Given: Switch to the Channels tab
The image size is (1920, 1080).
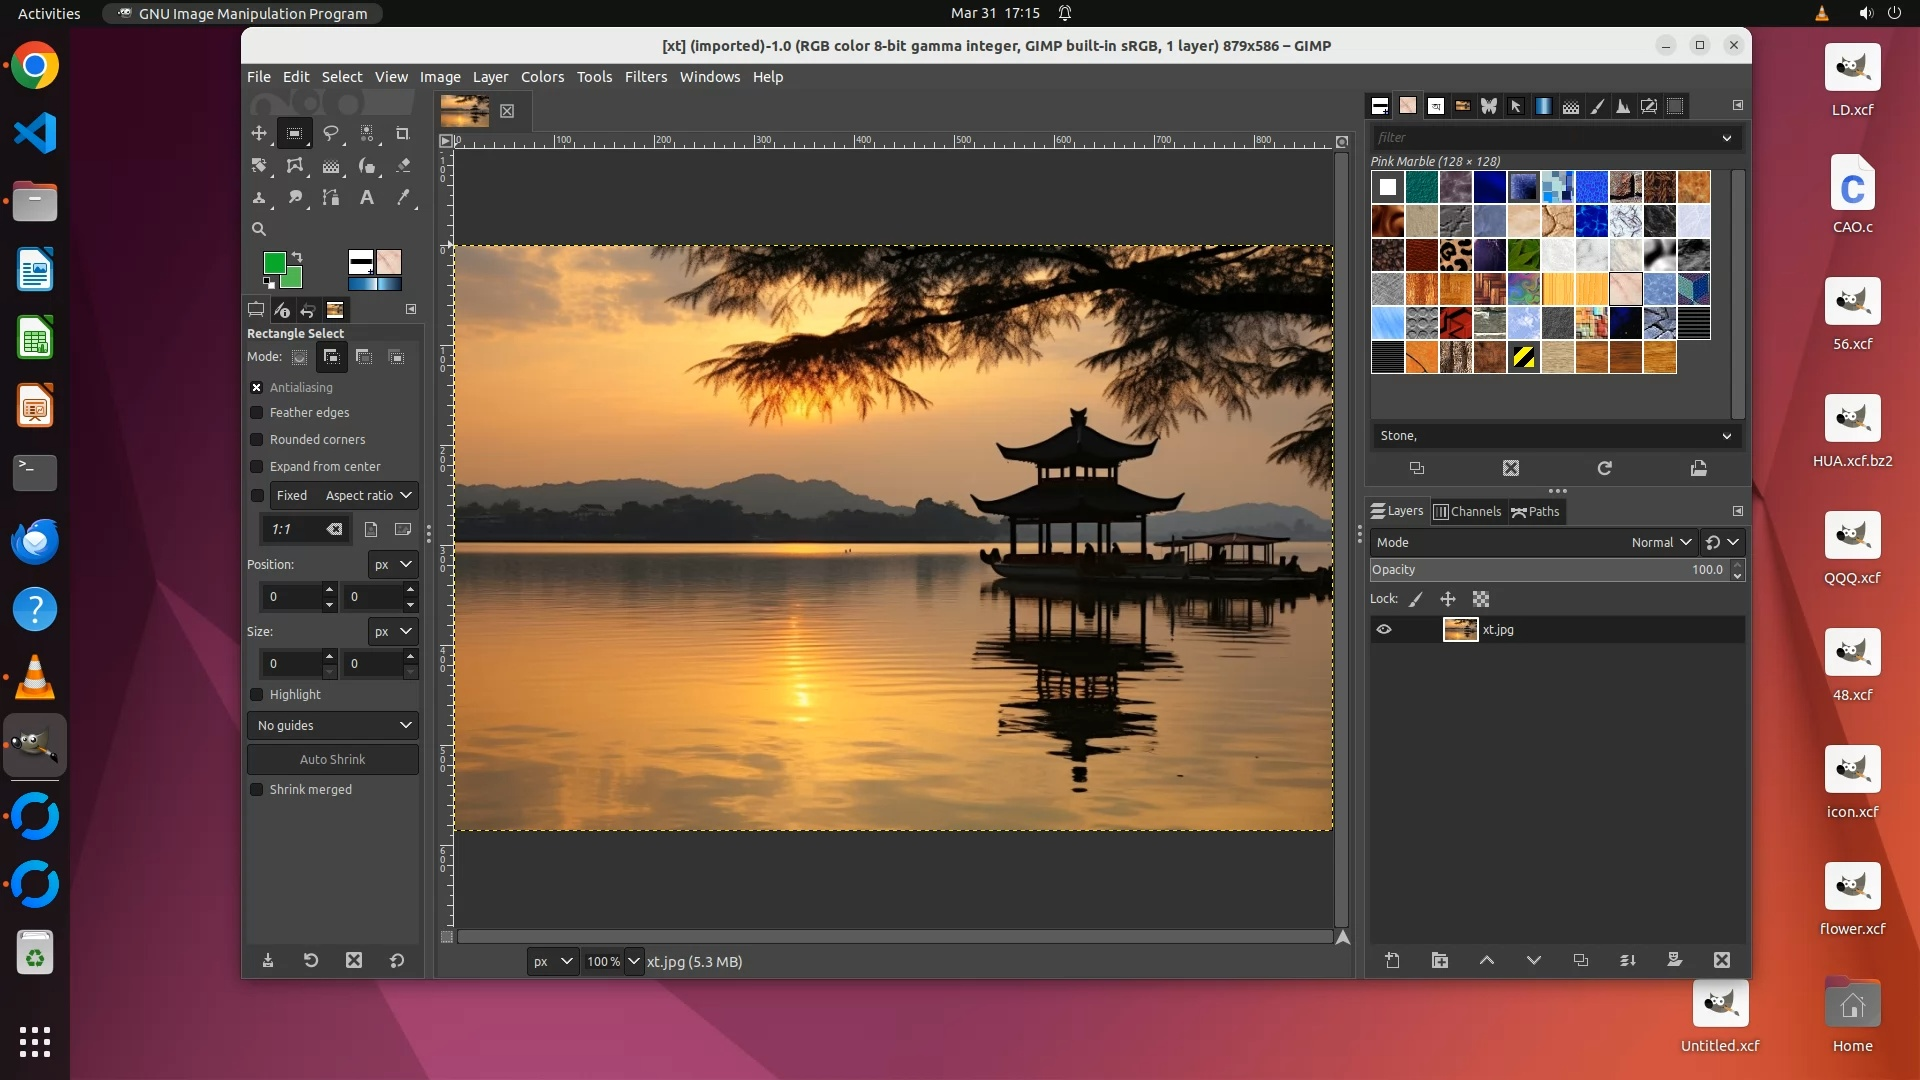Looking at the screenshot, I should pyautogui.click(x=1467, y=512).
